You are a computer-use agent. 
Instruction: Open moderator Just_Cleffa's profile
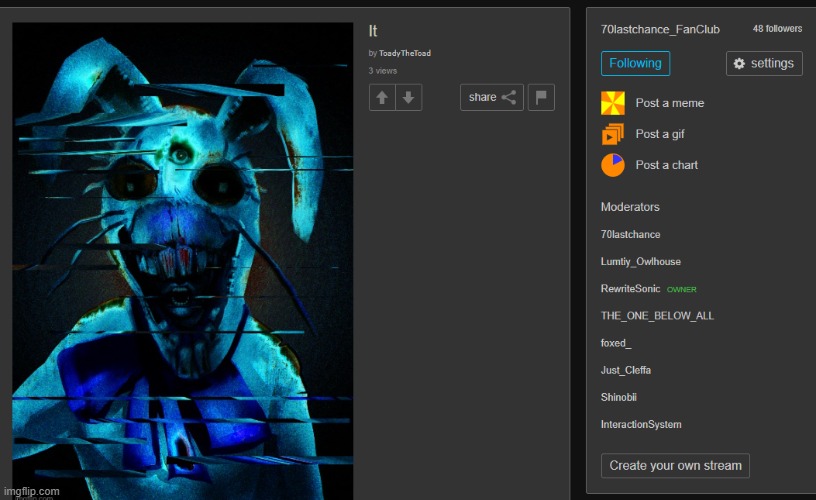[625, 370]
